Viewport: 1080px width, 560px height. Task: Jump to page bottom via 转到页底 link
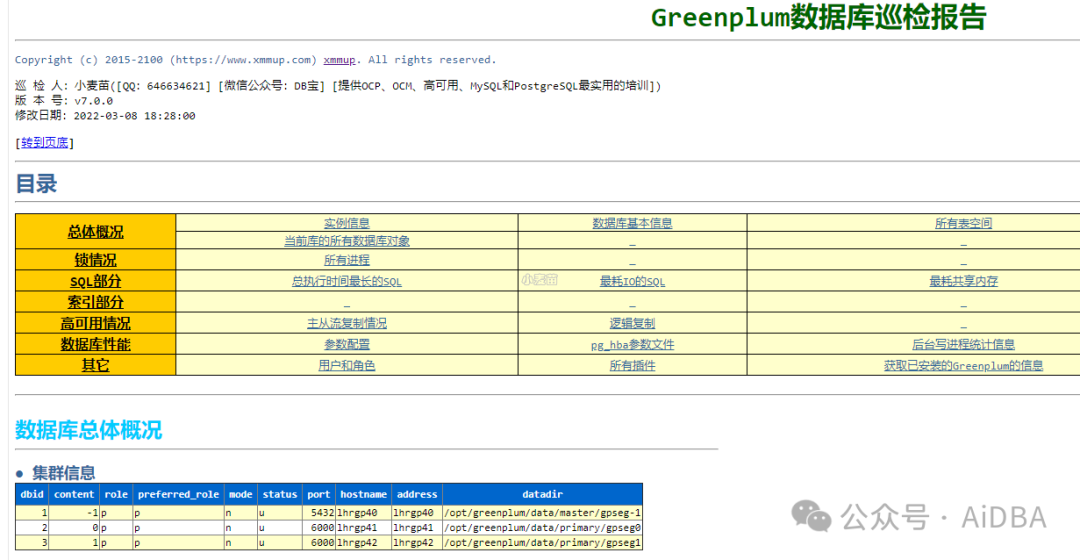45,143
